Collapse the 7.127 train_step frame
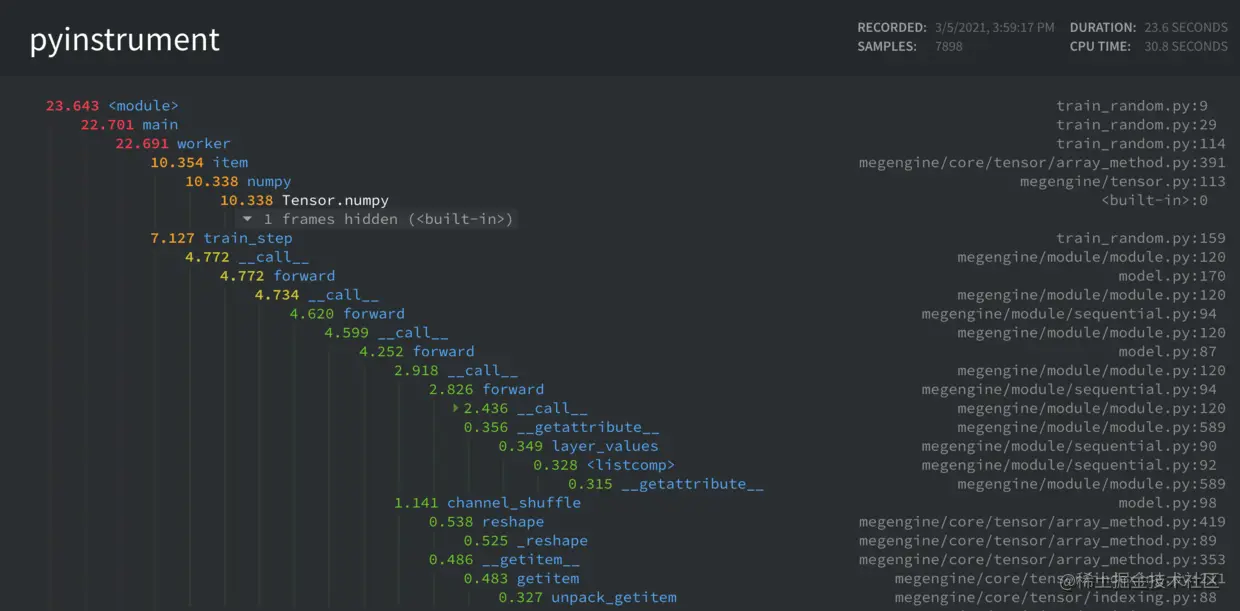 (222, 239)
